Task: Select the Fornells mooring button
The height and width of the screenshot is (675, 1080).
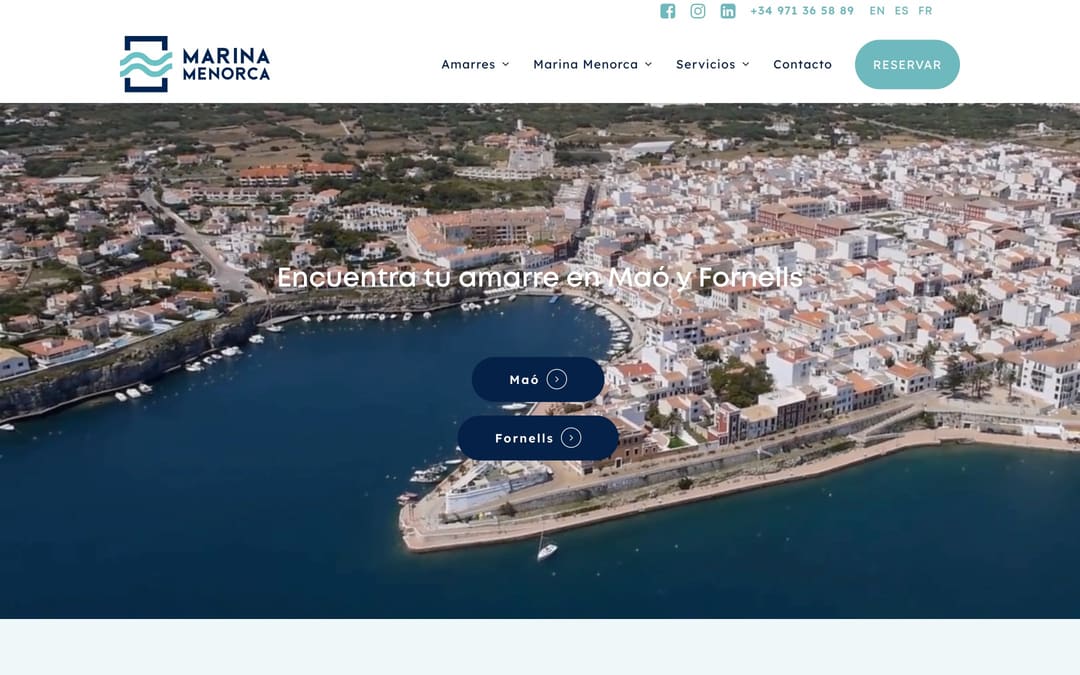Action: click(x=538, y=438)
